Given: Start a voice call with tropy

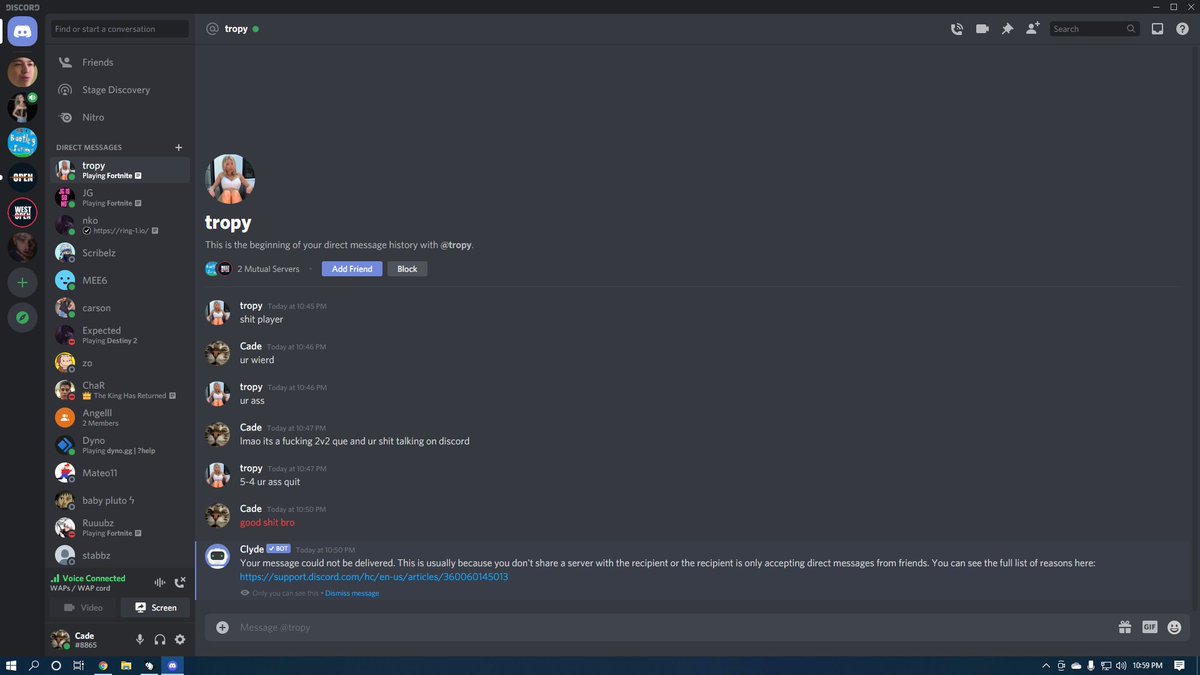Looking at the screenshot, I should tap(956, 29).
